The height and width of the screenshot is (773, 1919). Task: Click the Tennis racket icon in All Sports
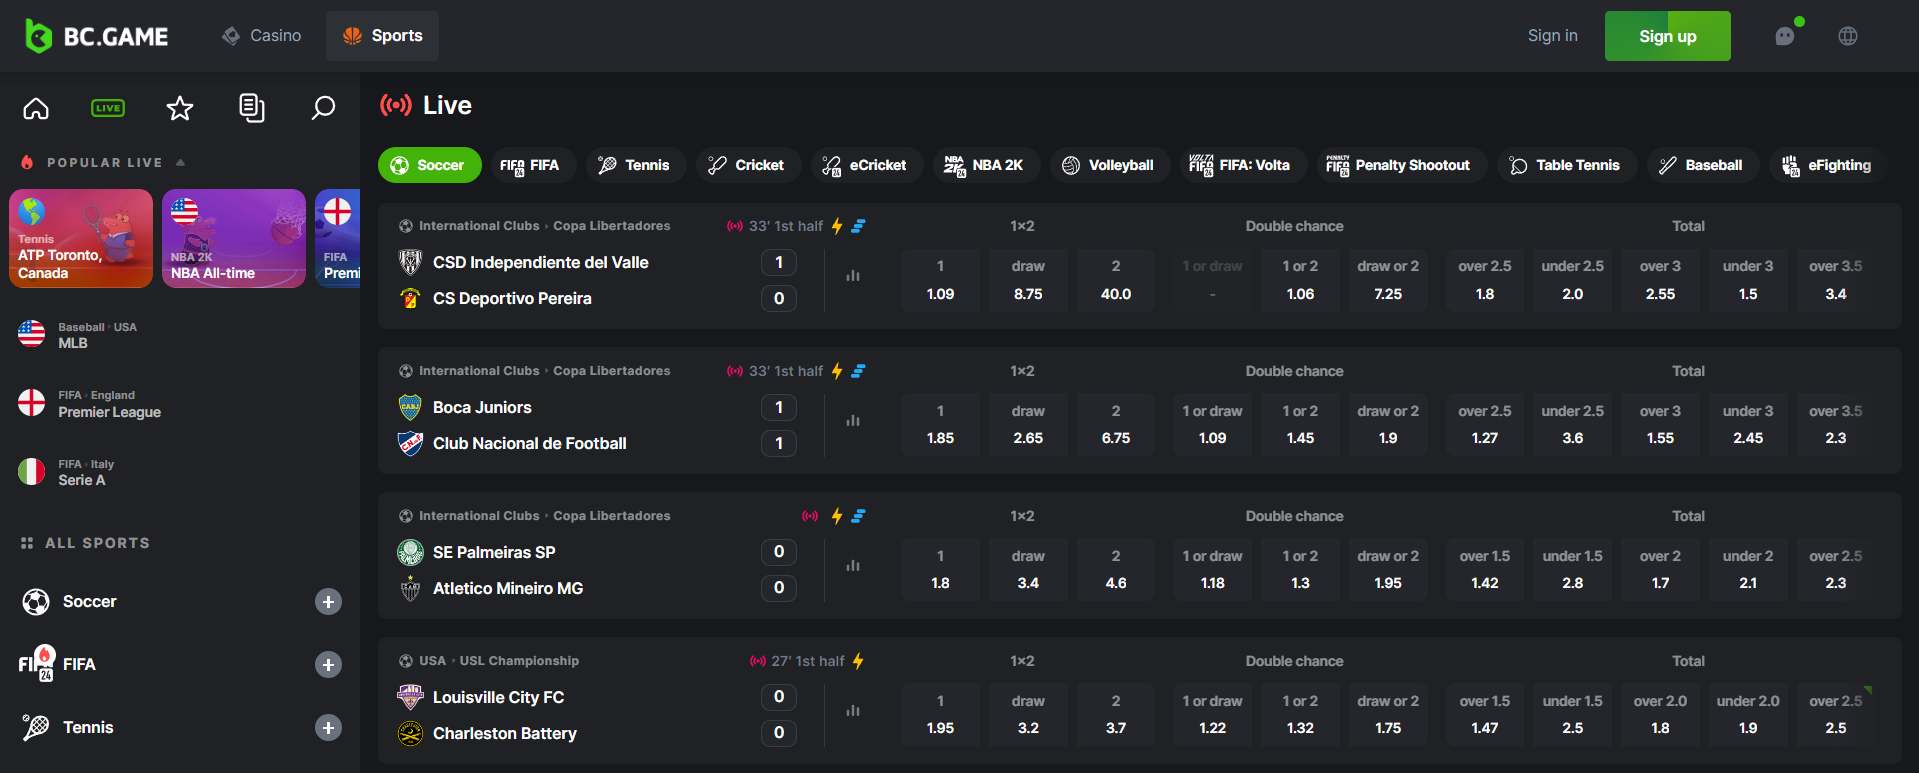[x=36, y=728]
